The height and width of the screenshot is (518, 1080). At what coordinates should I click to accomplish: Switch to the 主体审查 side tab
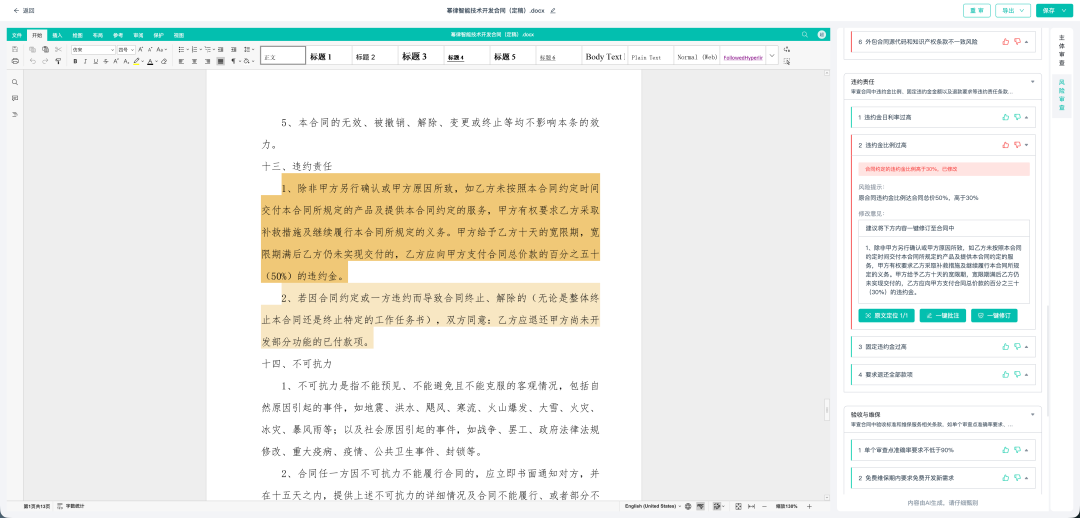click(x=1061, y=50)
